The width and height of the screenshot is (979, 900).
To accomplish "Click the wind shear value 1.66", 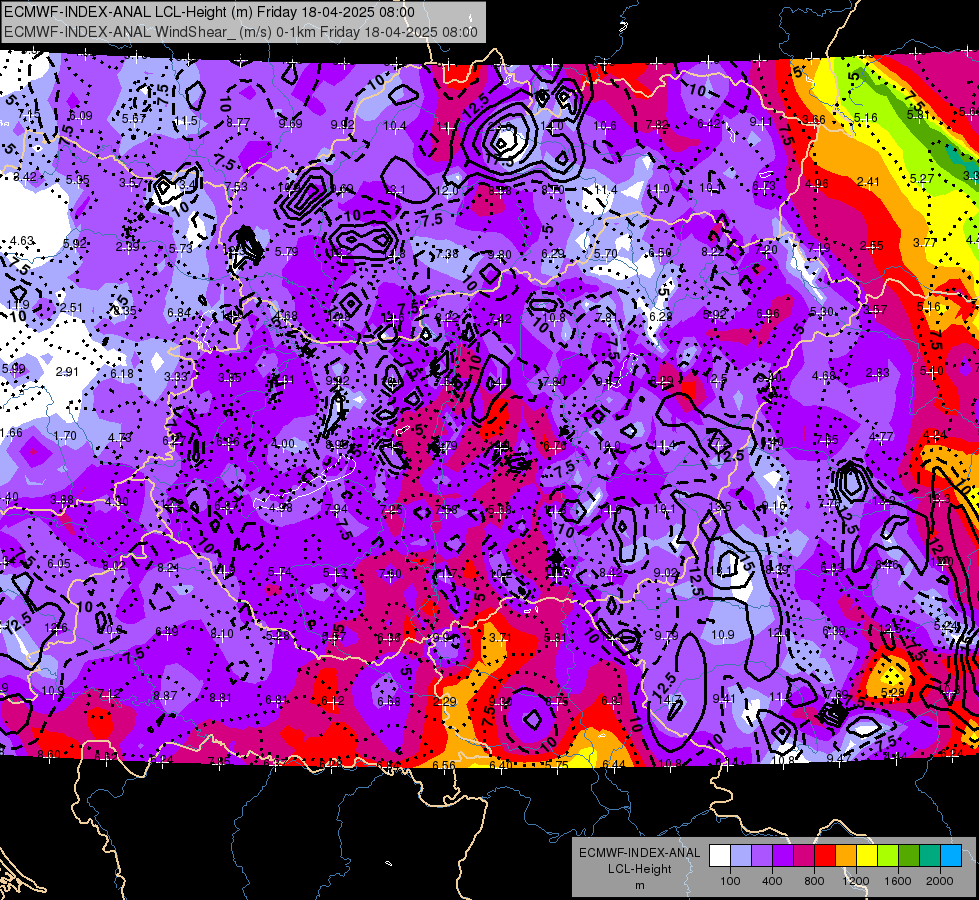I will (x=11, y=433).
